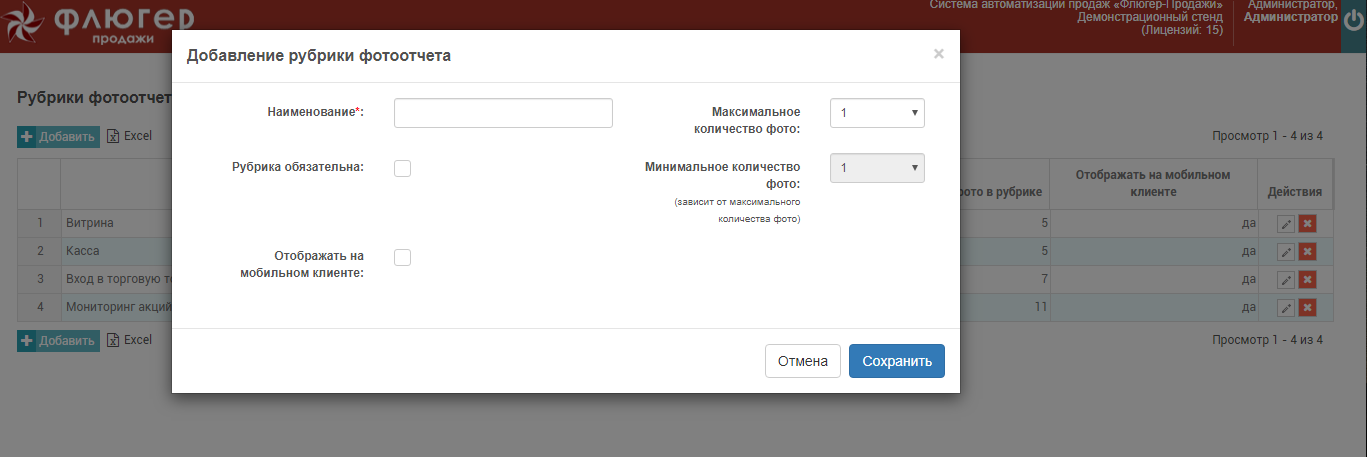Click the Отмена button
This screenshot has height=457, width=1367.
point(802,361)
